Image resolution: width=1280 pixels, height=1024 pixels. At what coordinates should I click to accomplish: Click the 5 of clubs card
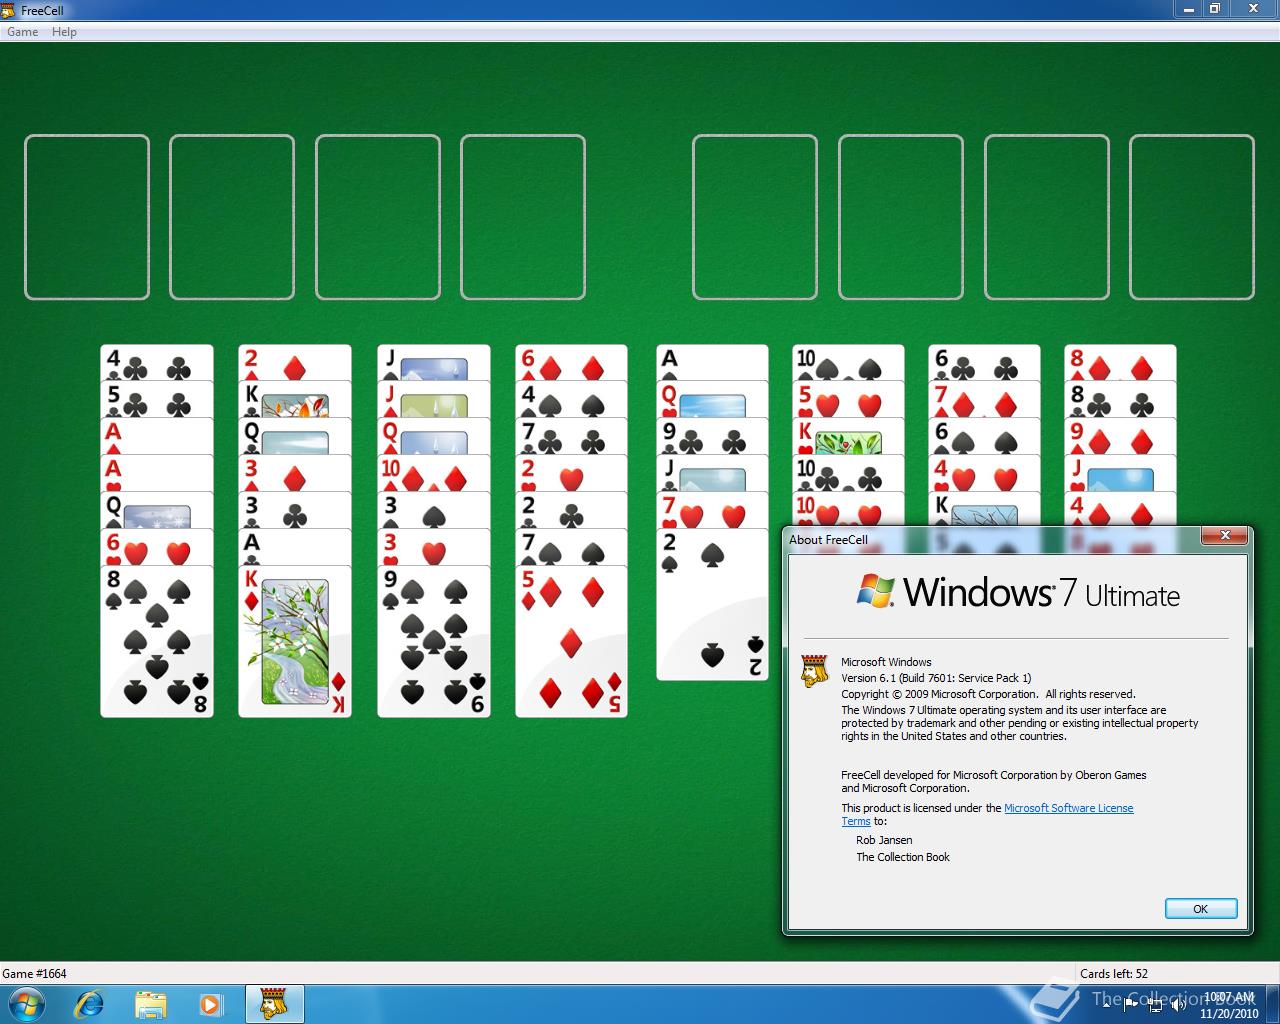coord(157,400)
